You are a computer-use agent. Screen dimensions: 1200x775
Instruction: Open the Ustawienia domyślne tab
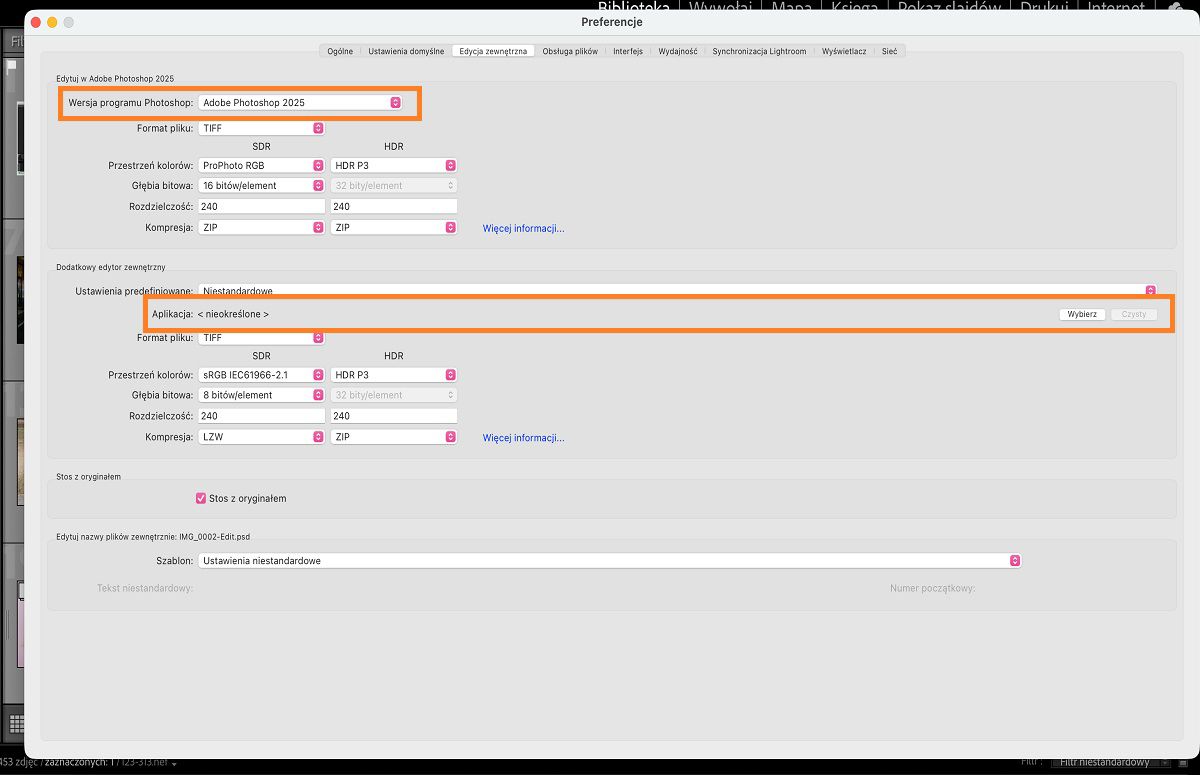[406, 51]
